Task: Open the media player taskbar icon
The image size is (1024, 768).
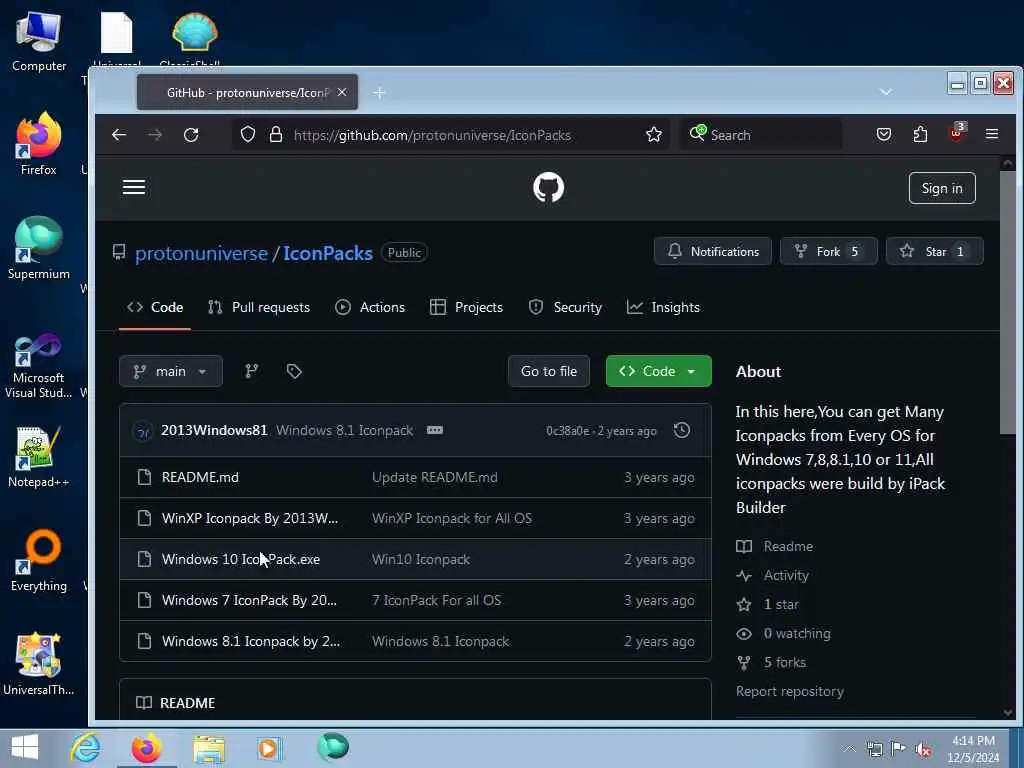Action: coord(269,748)
